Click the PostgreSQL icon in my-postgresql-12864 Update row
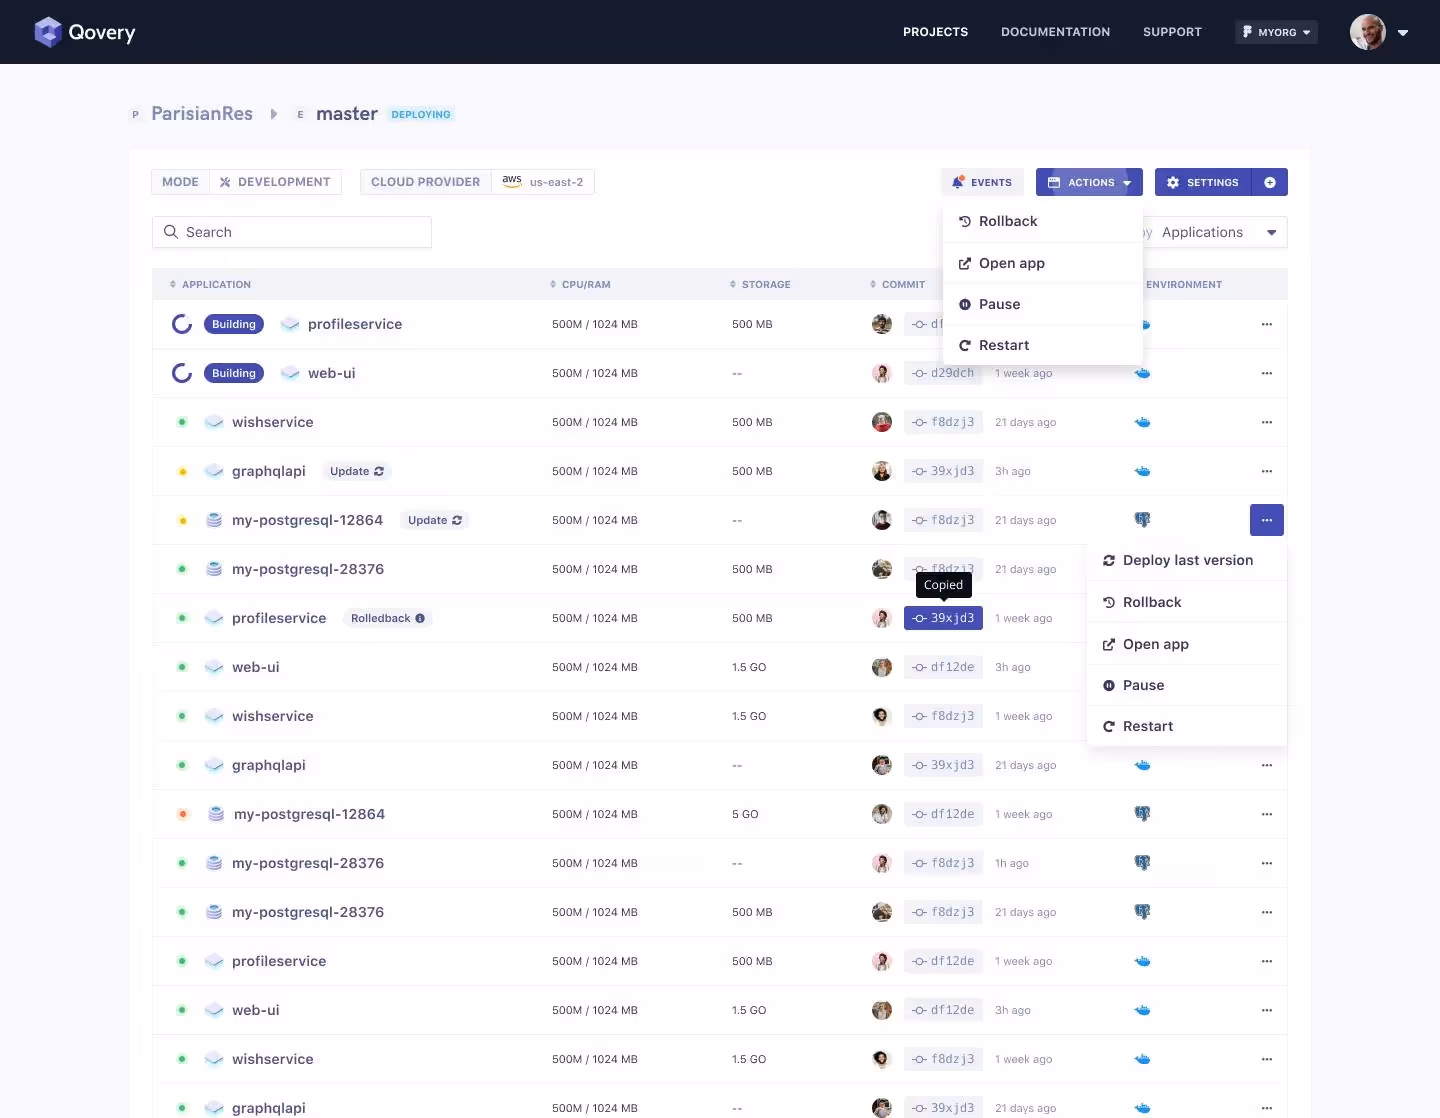1440x1118 pixels. pos(1142,520)
